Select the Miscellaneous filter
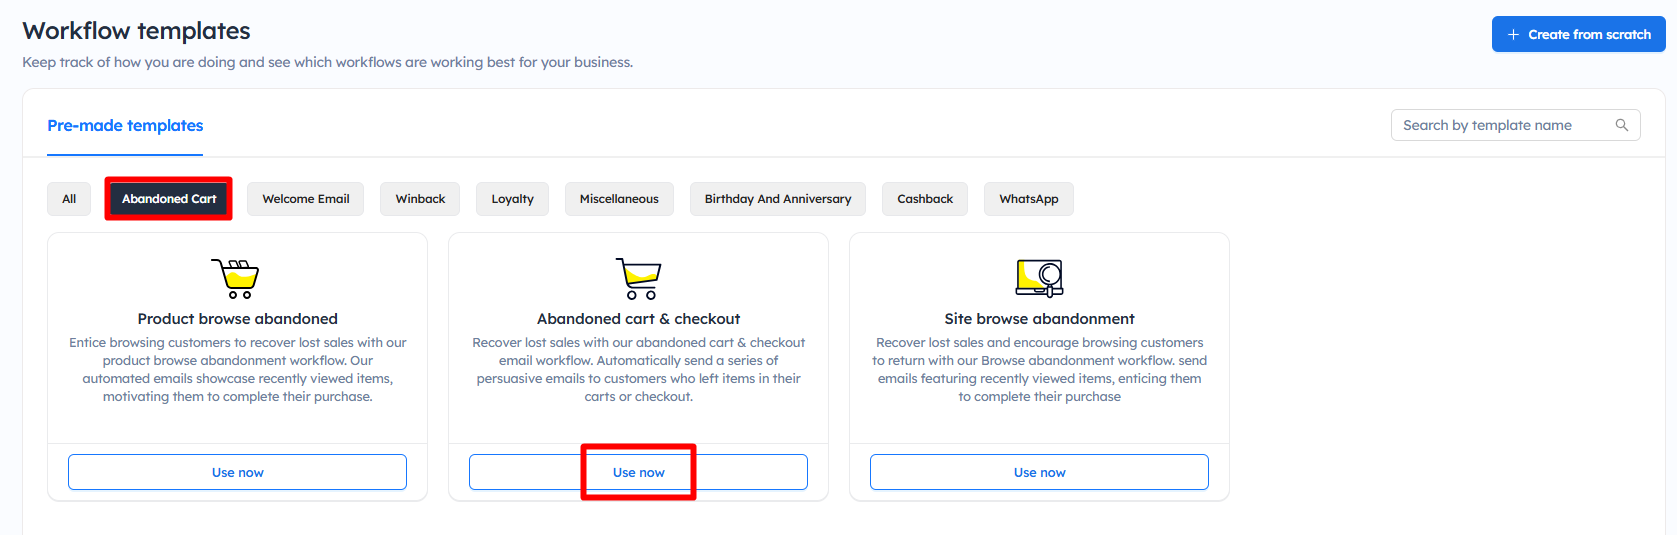This screenshot has width=1677, height=535. coord(619,199)
